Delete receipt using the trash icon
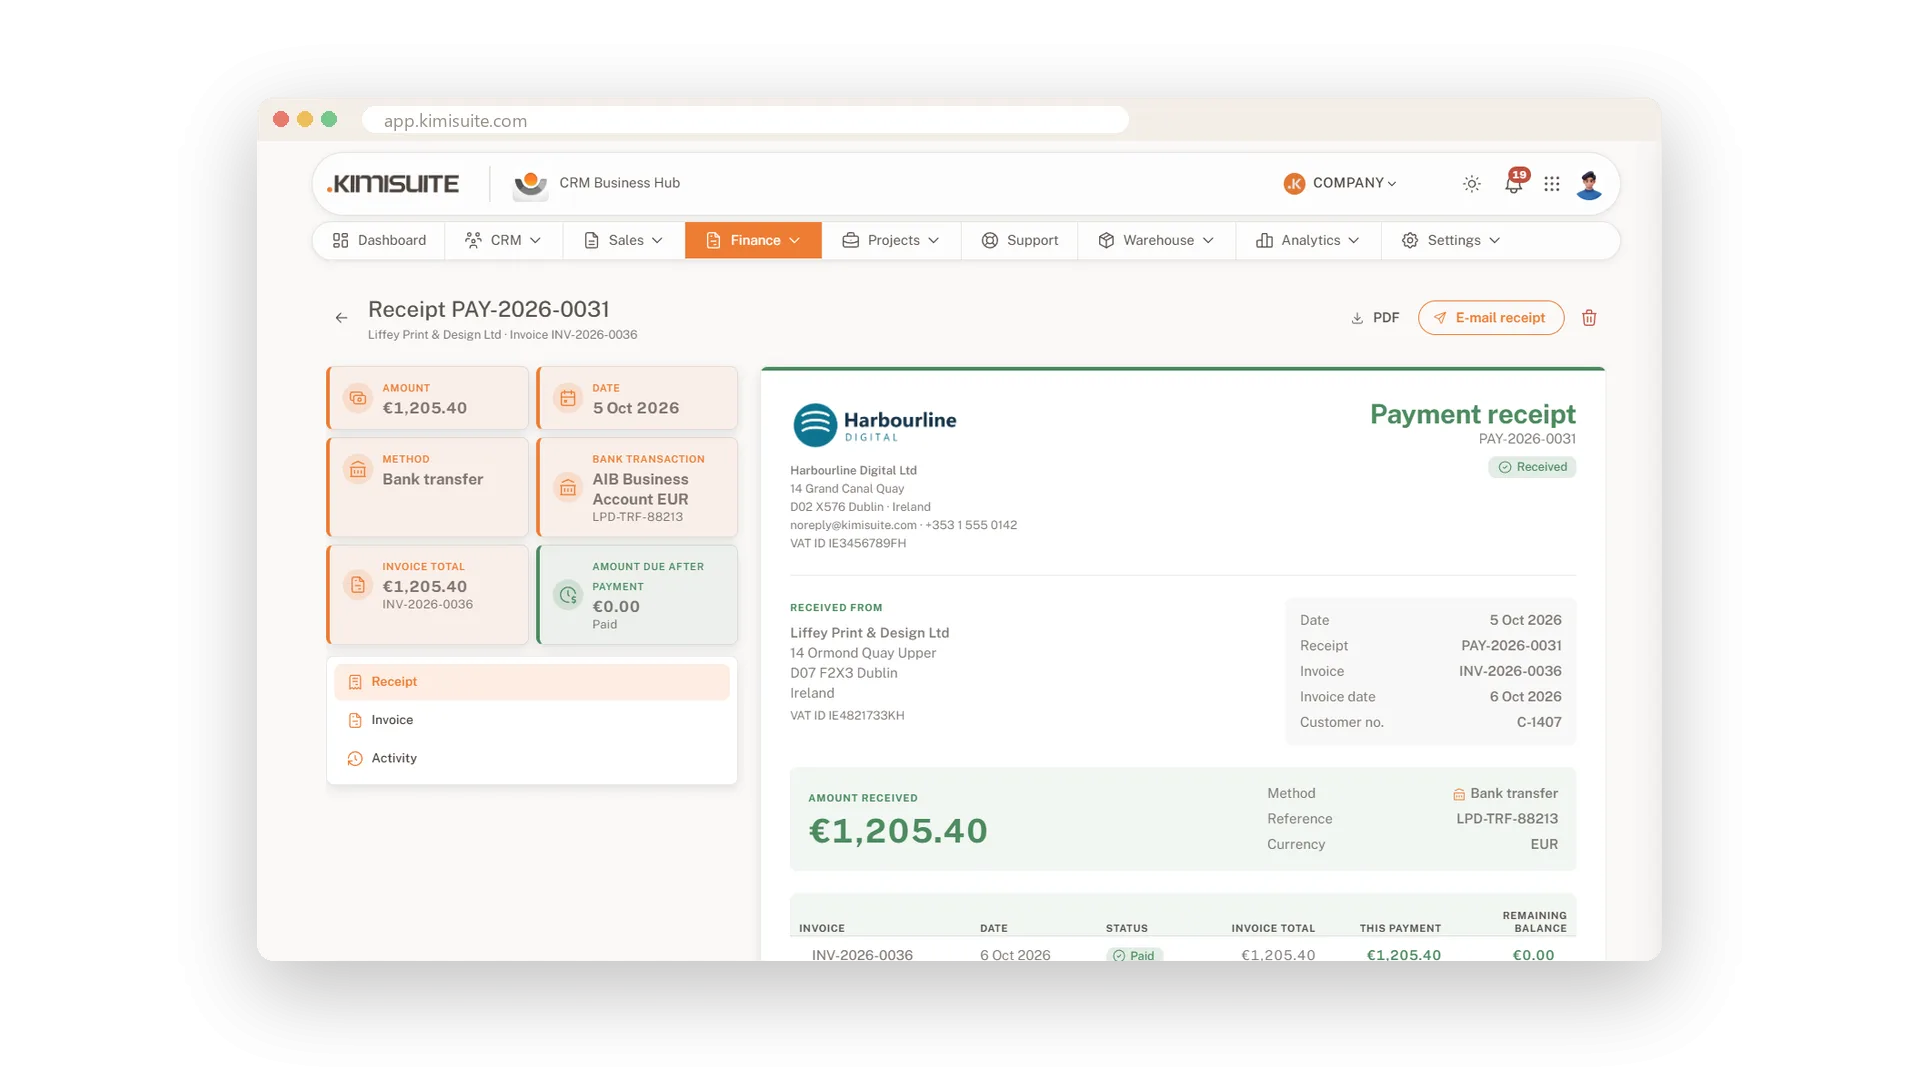Image resolution: width=1920 pixels, height=1080 pixels. coord(1589,318)
